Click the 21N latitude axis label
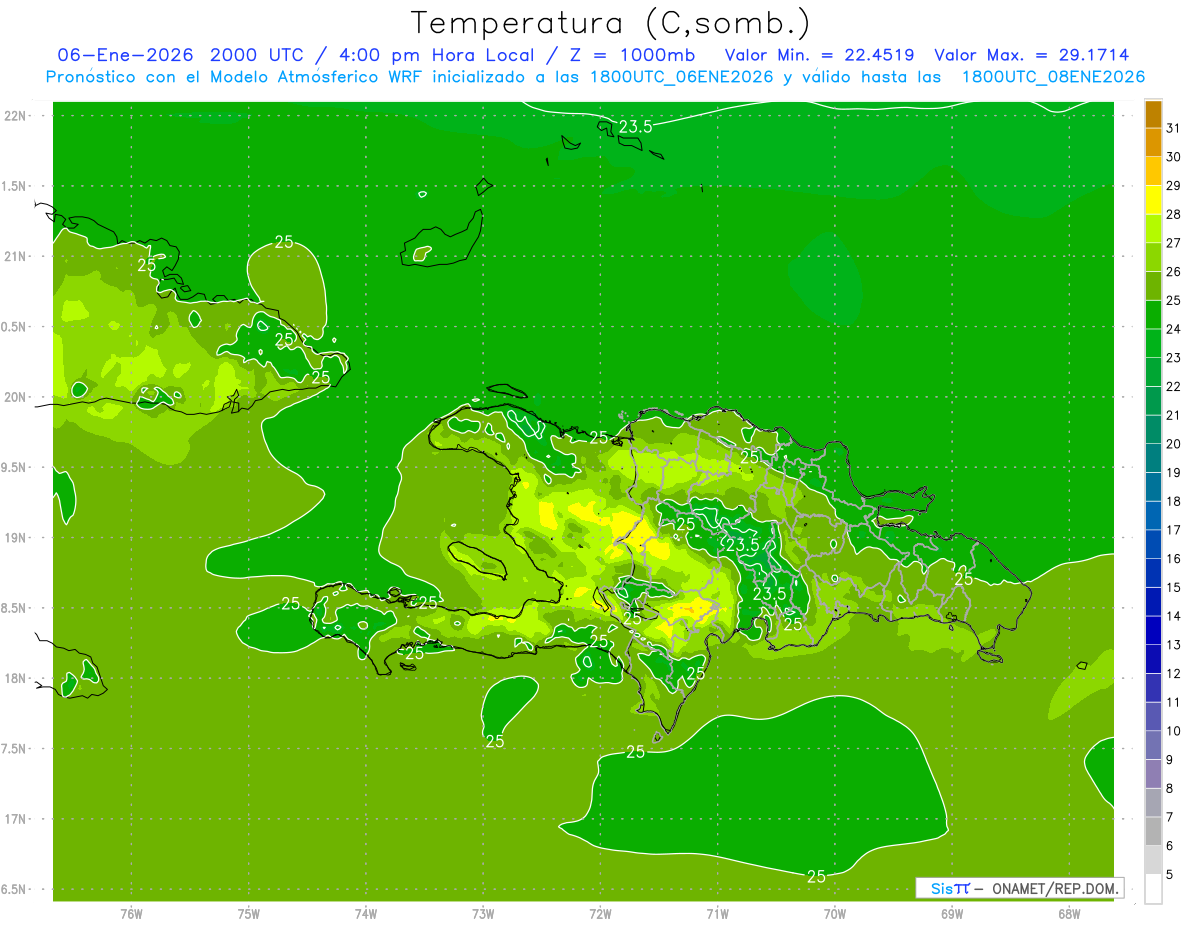The image size is (1200, 927). click(x=15, y=256)
